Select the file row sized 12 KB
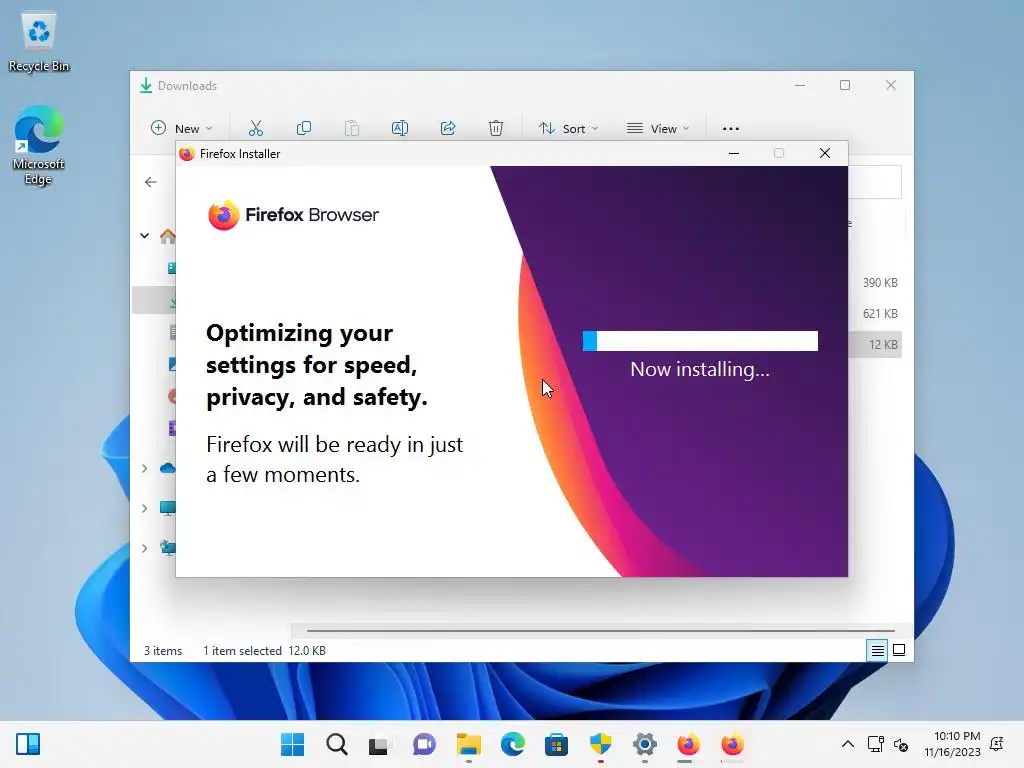 [875, 344]
